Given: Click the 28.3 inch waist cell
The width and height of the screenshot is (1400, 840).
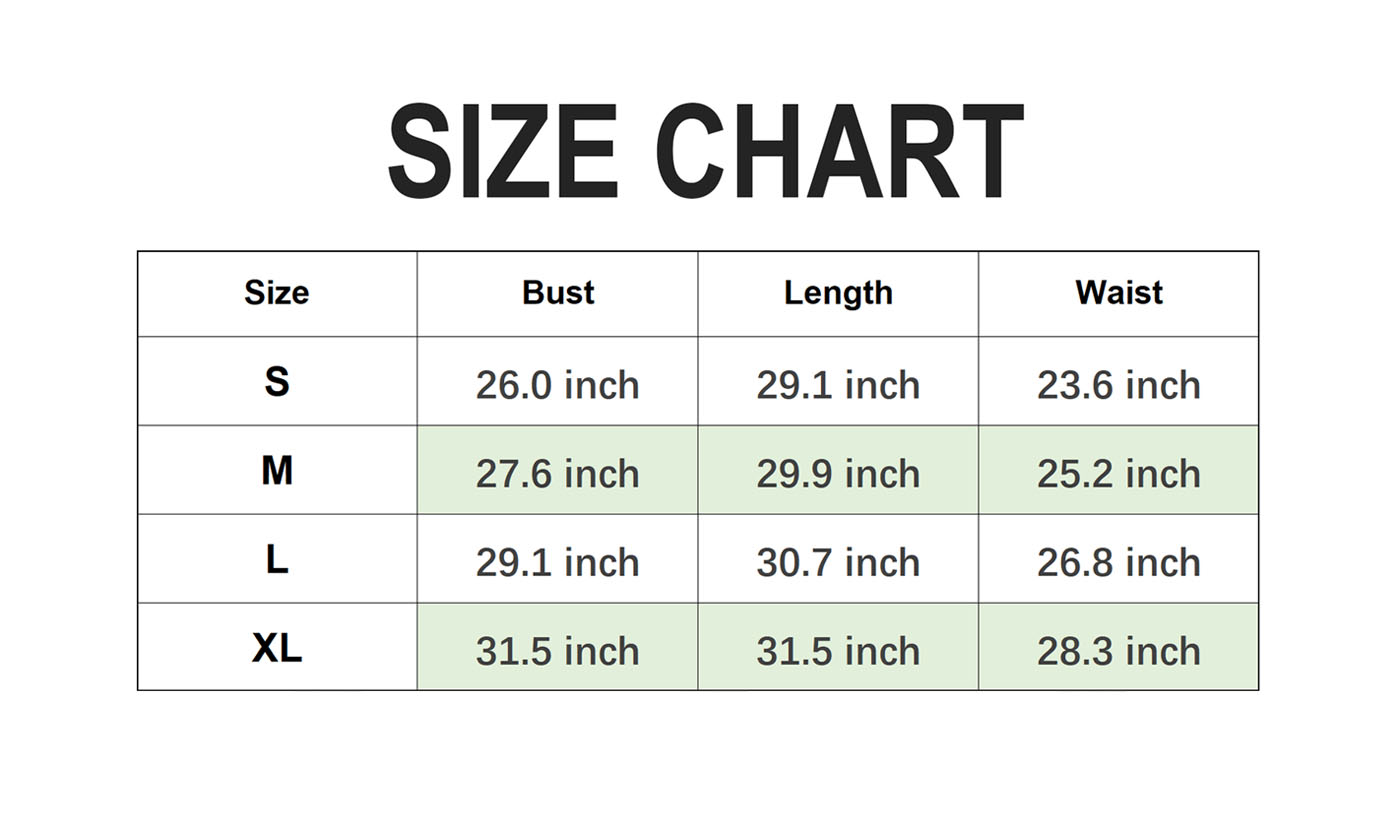Looking at the screenshot, I should coord(1119,651).
